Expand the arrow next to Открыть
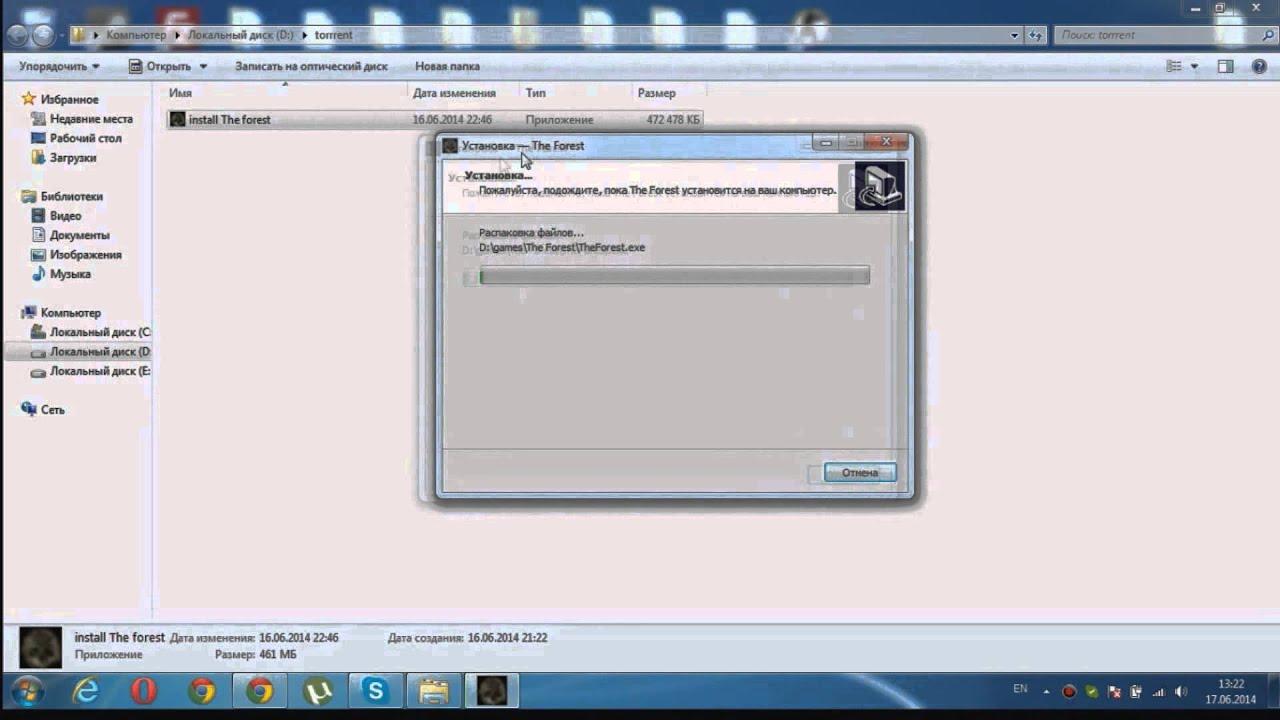The height and width of the screenshot is (720, 1280). coord(203,67)
